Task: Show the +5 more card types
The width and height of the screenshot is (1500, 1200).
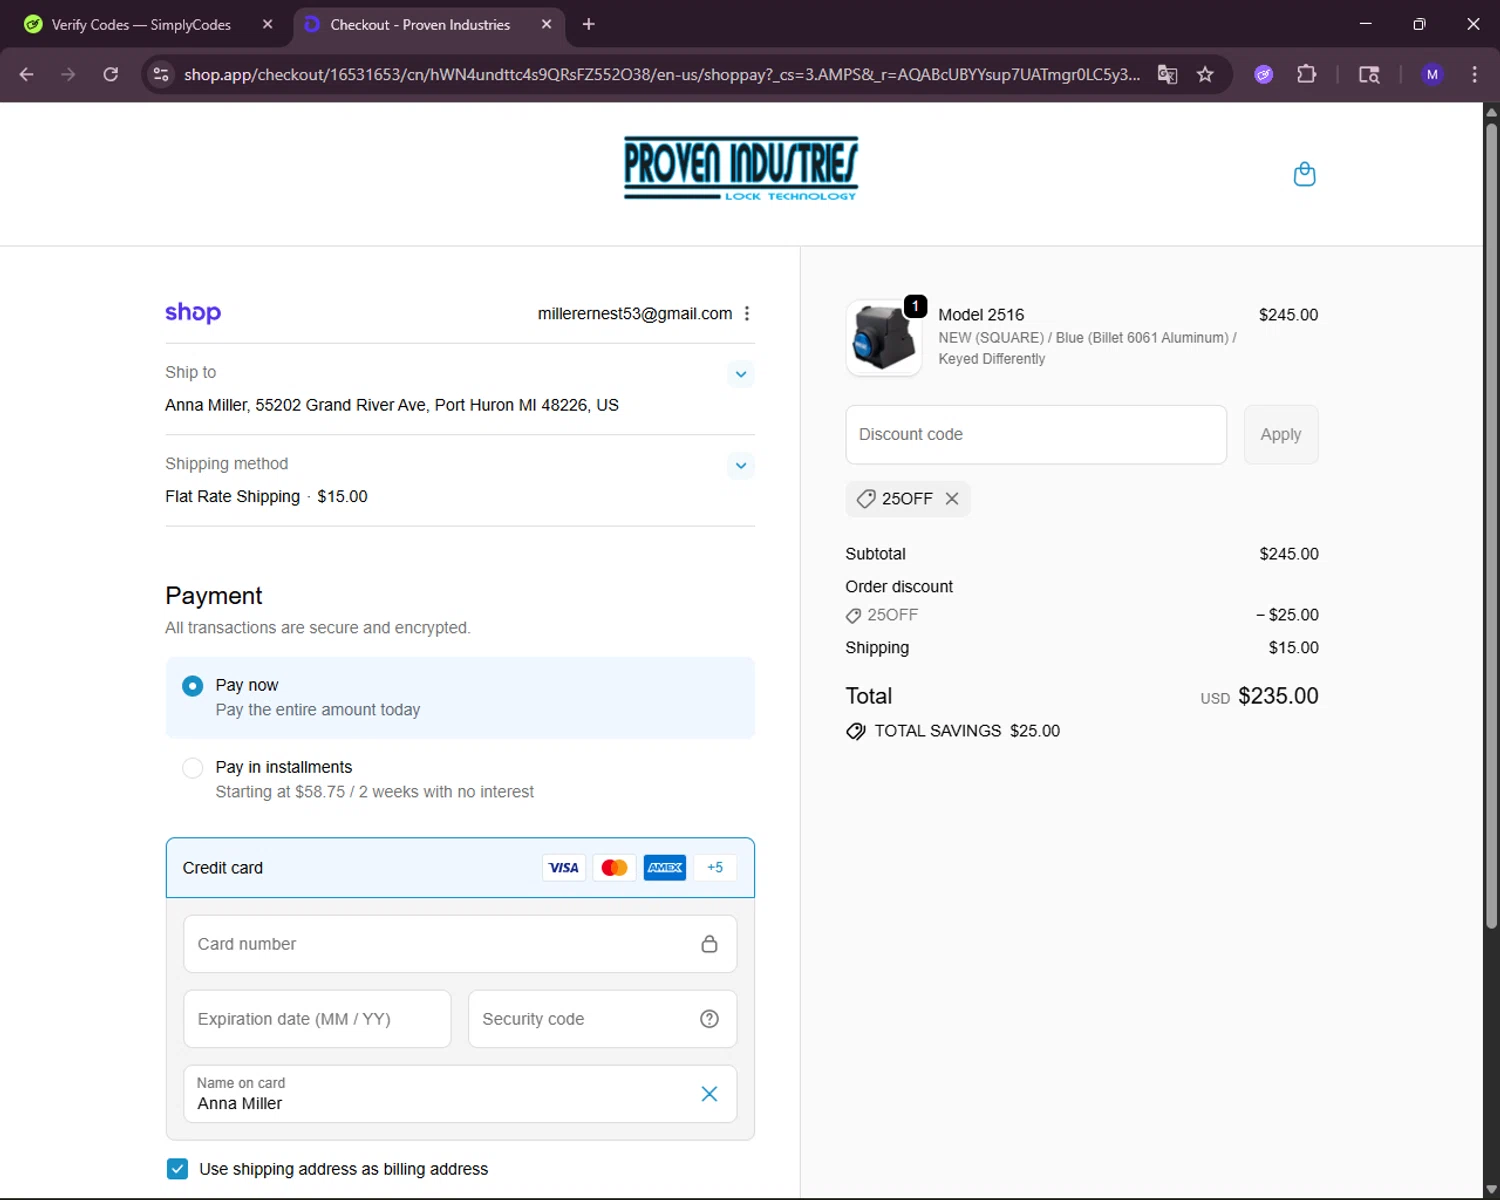Action: 715,867
